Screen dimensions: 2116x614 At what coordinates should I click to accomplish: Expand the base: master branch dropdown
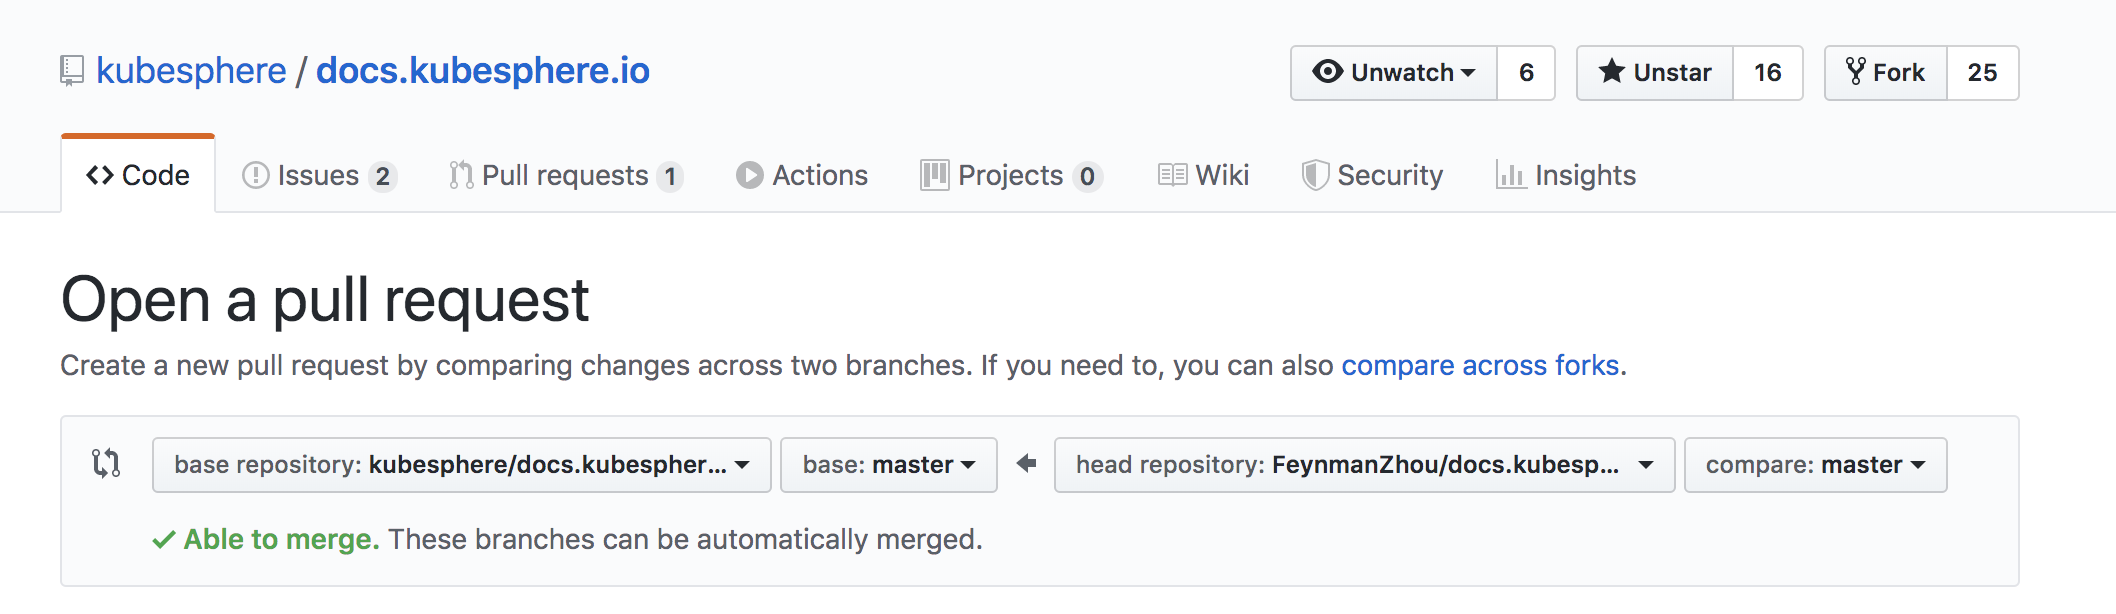(888, 465)
